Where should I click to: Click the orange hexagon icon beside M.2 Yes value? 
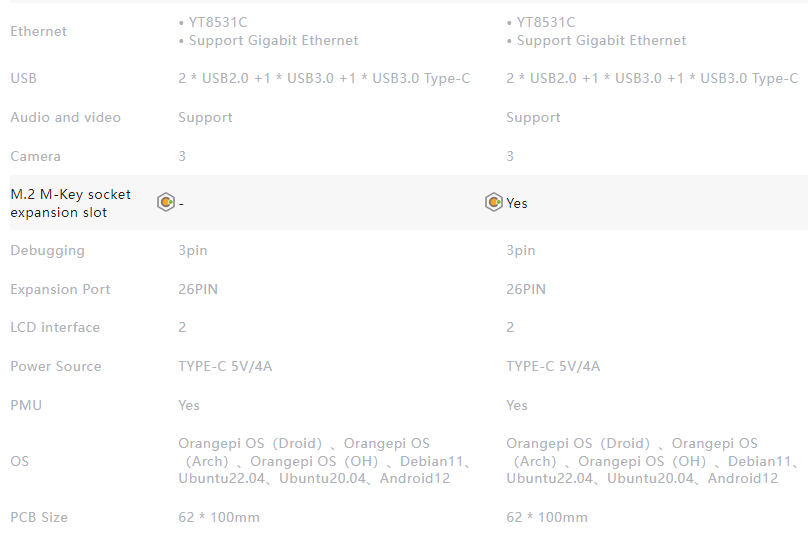[x=494, y=202]
